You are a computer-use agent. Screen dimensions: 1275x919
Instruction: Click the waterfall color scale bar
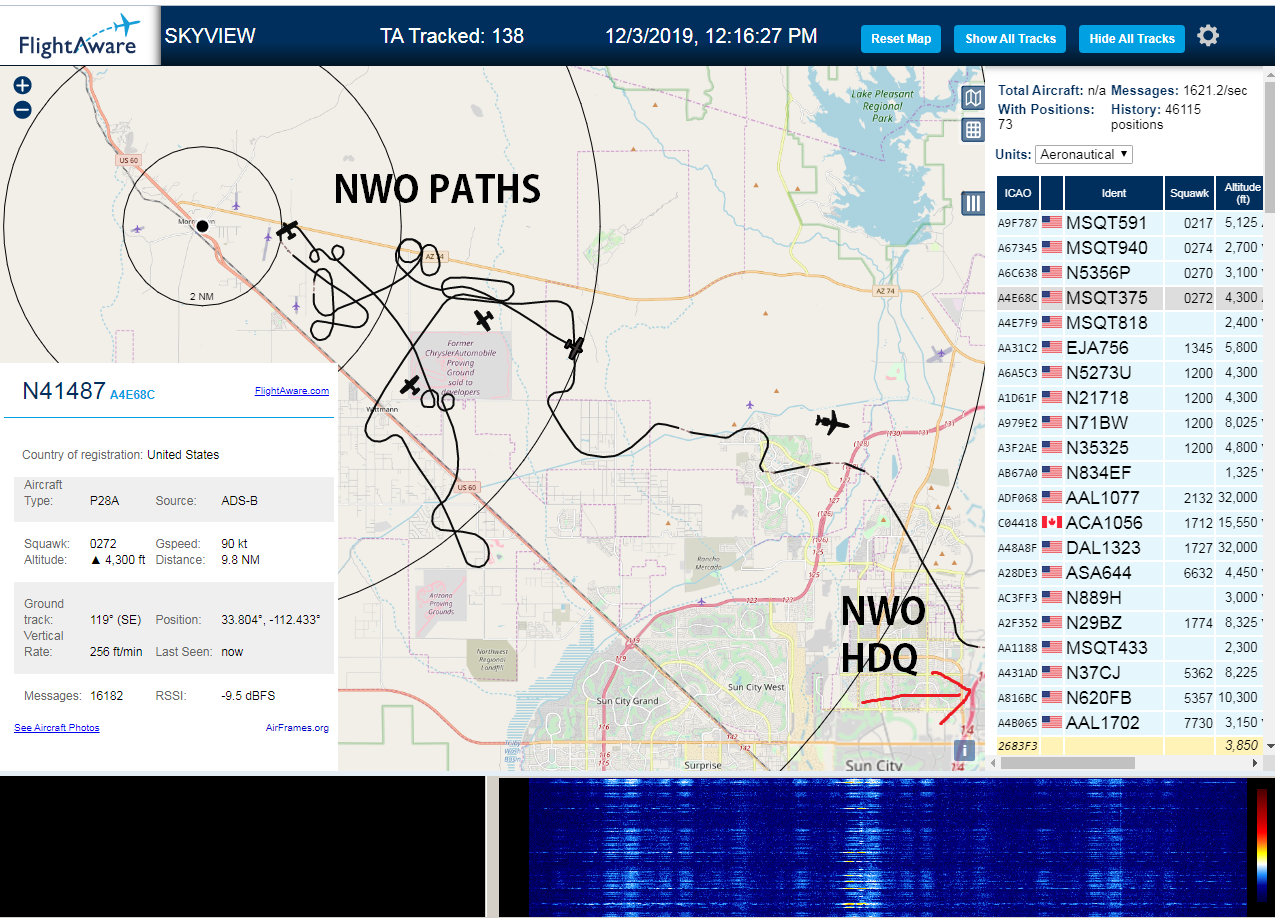(x=1262, y=845)
